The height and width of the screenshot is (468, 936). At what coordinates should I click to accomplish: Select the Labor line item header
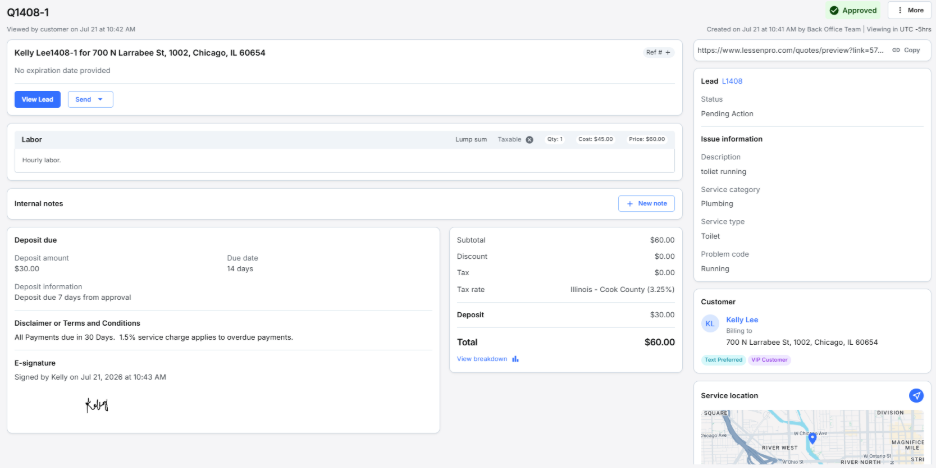point(344,140)
